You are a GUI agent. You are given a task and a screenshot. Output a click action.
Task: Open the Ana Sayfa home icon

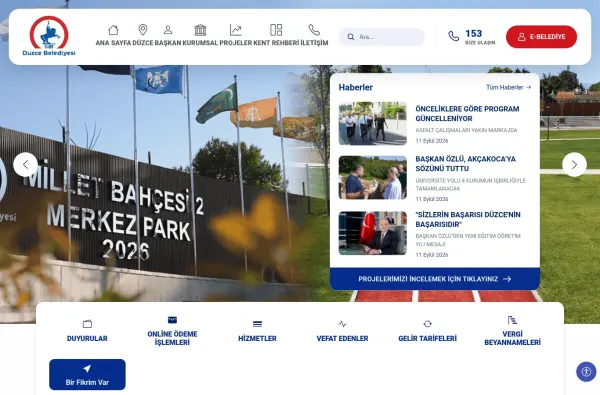(x=113, y=30)
